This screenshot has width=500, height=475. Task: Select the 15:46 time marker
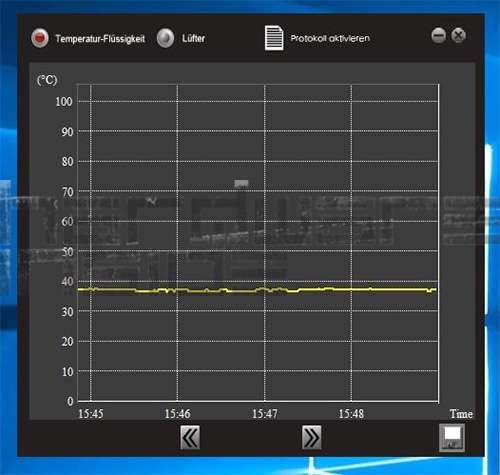coord(177,414)
